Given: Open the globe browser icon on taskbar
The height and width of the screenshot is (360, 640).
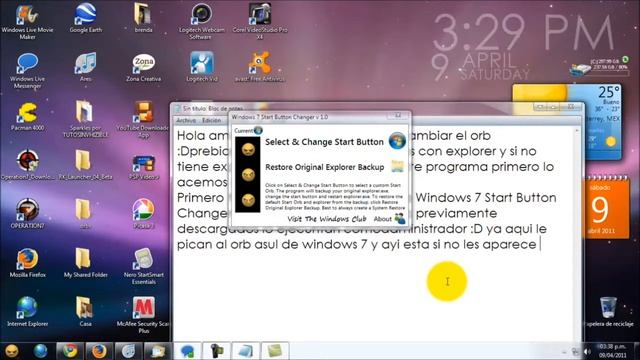Looking at the screenshot, I should [x=40, y=351].
